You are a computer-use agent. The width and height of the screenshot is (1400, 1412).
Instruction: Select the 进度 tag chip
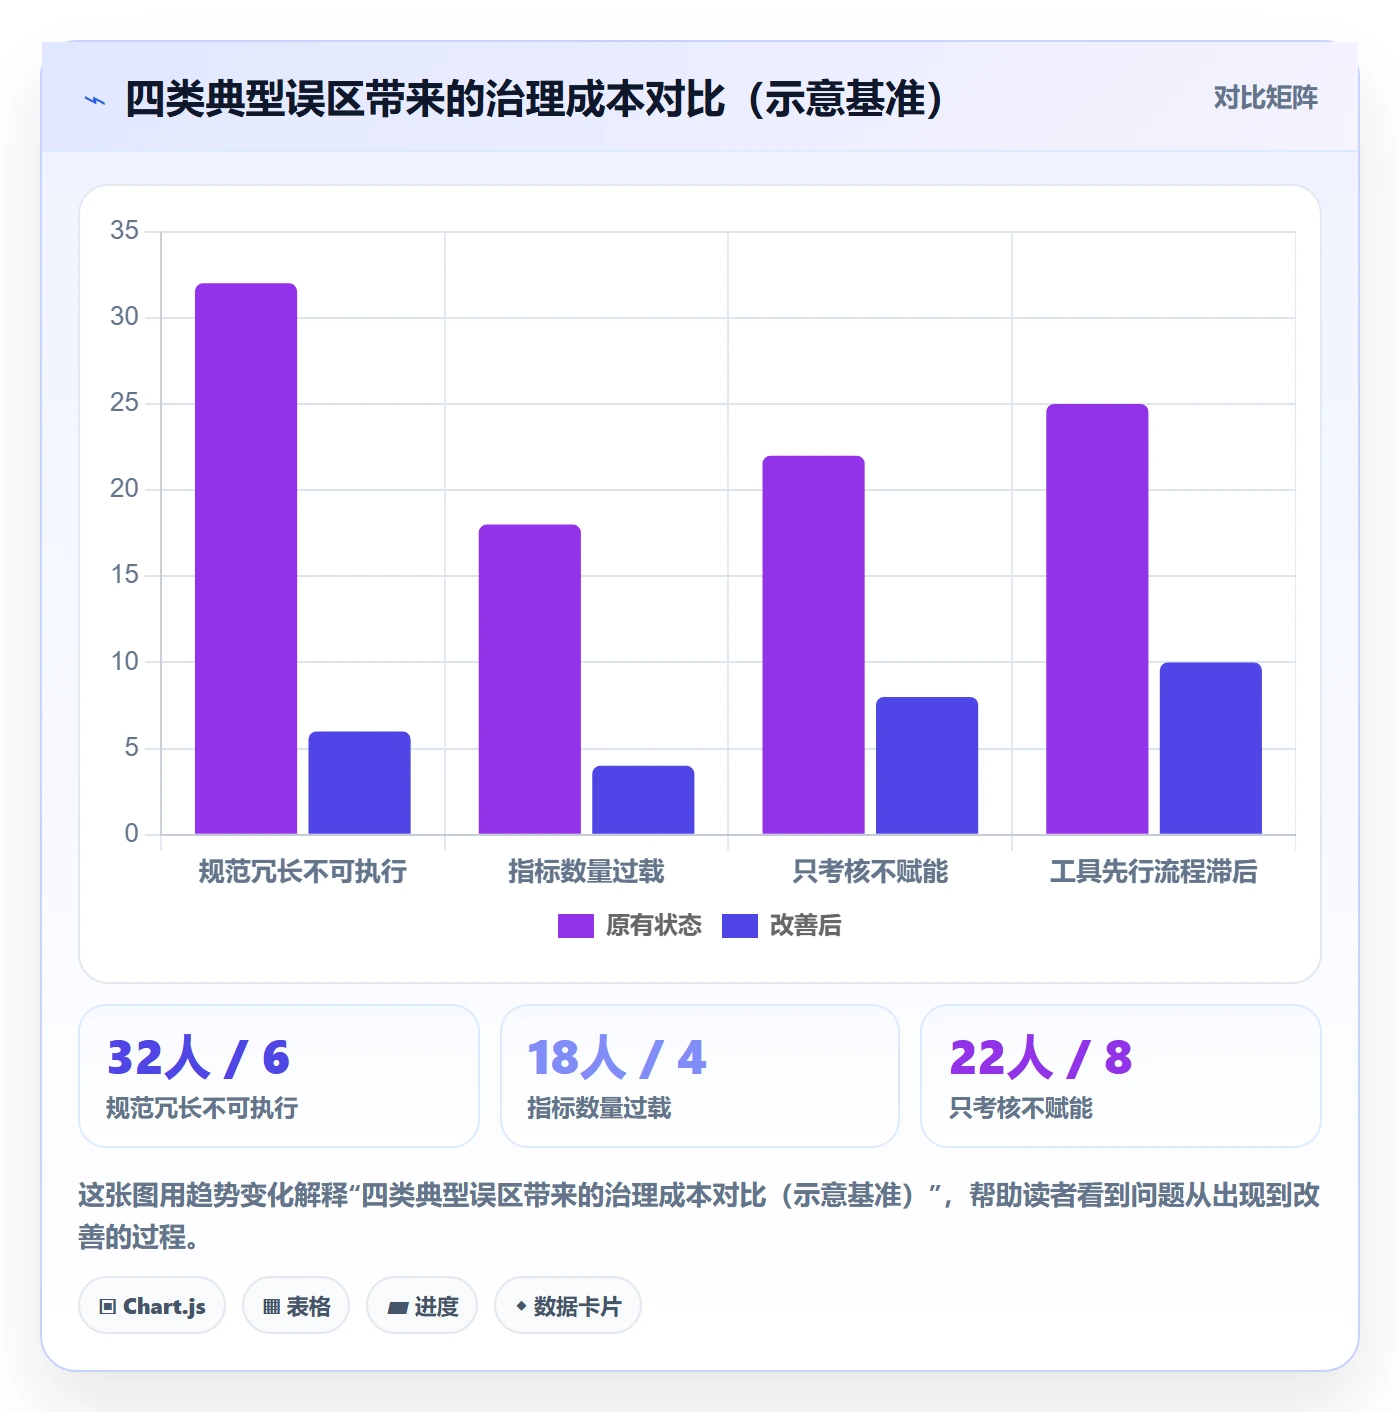[x=422, y=1306]
